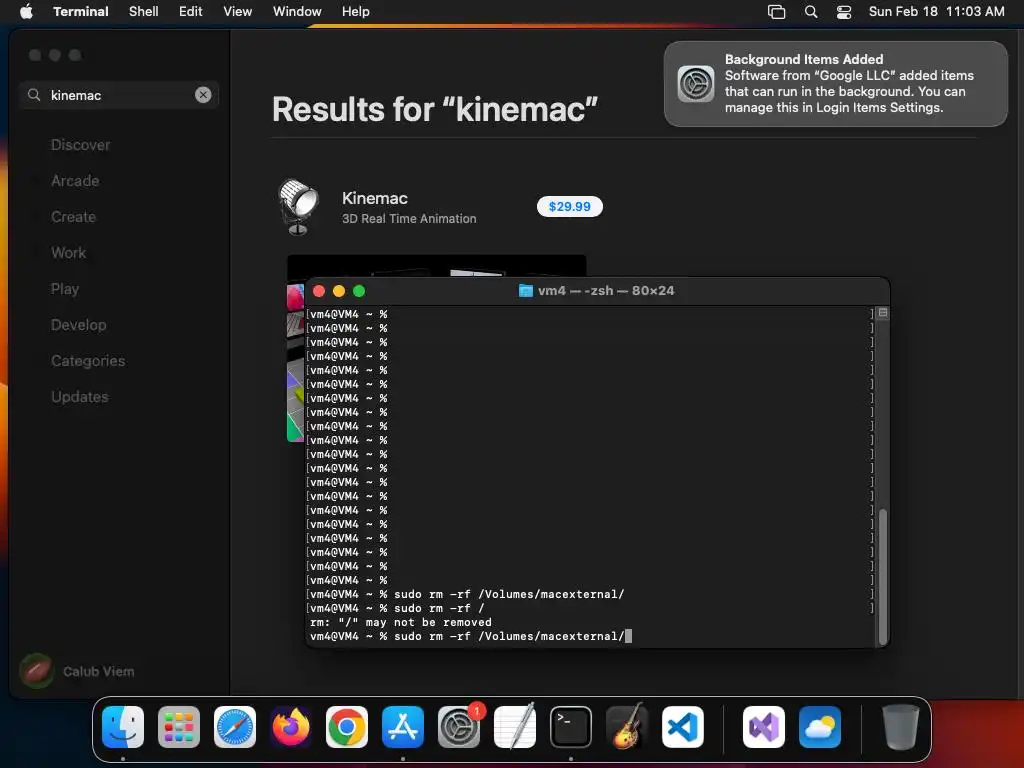This screenshot has width=1024, height=768.
Task: Open the Help menu
Action: tap(356, 11)
